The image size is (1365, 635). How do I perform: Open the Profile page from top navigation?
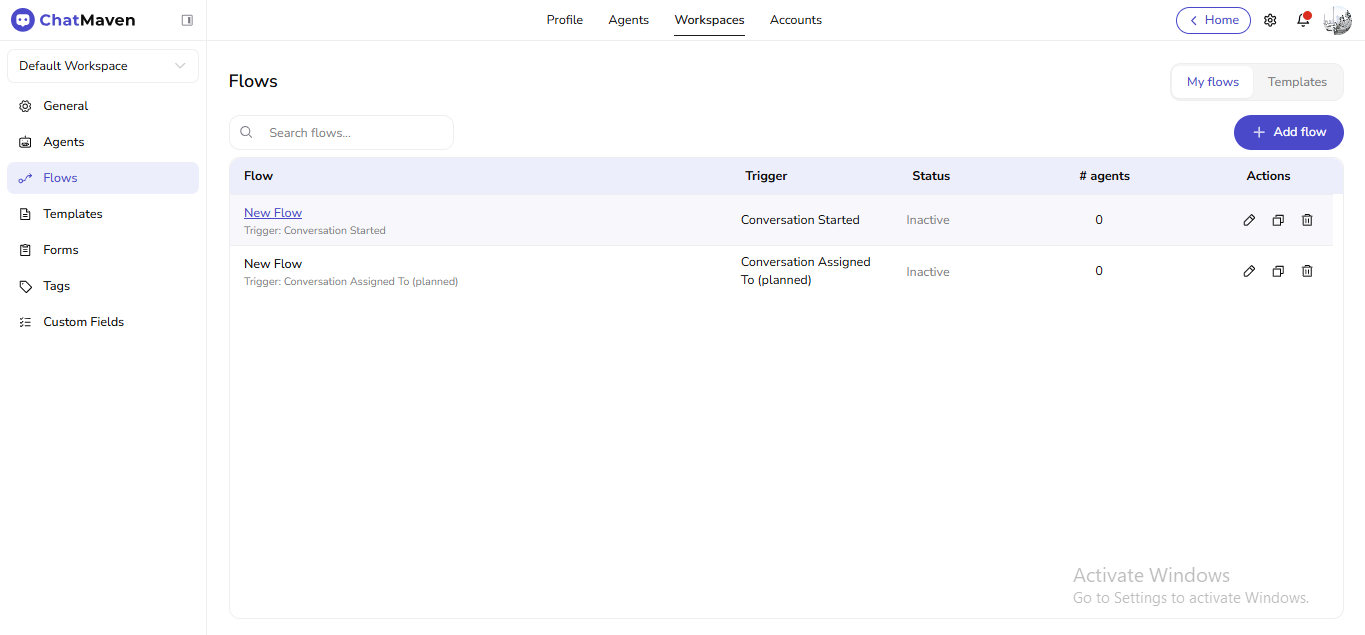[x=564, y=19]
